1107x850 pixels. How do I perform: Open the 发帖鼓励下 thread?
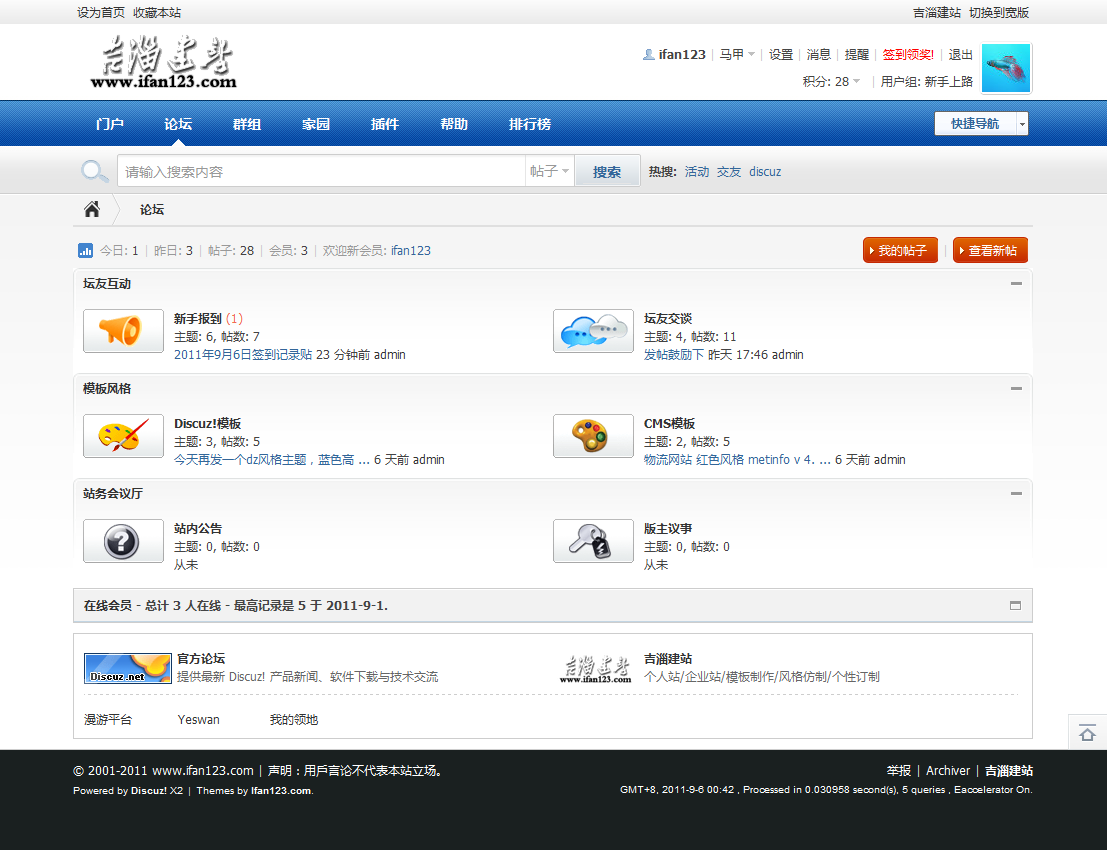coord(674,354)
